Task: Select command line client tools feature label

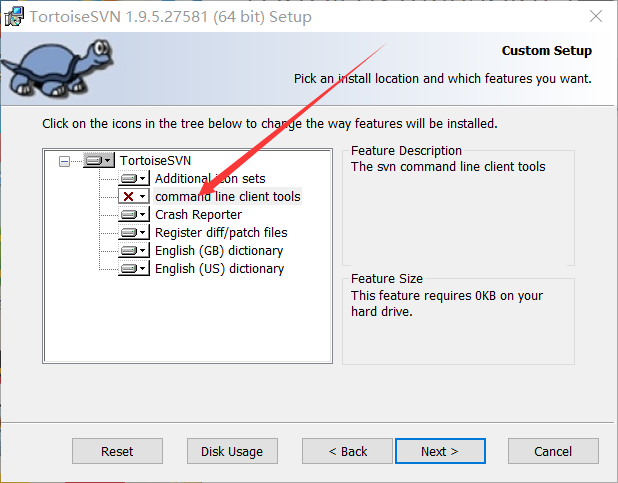Action: pos(227,196)
